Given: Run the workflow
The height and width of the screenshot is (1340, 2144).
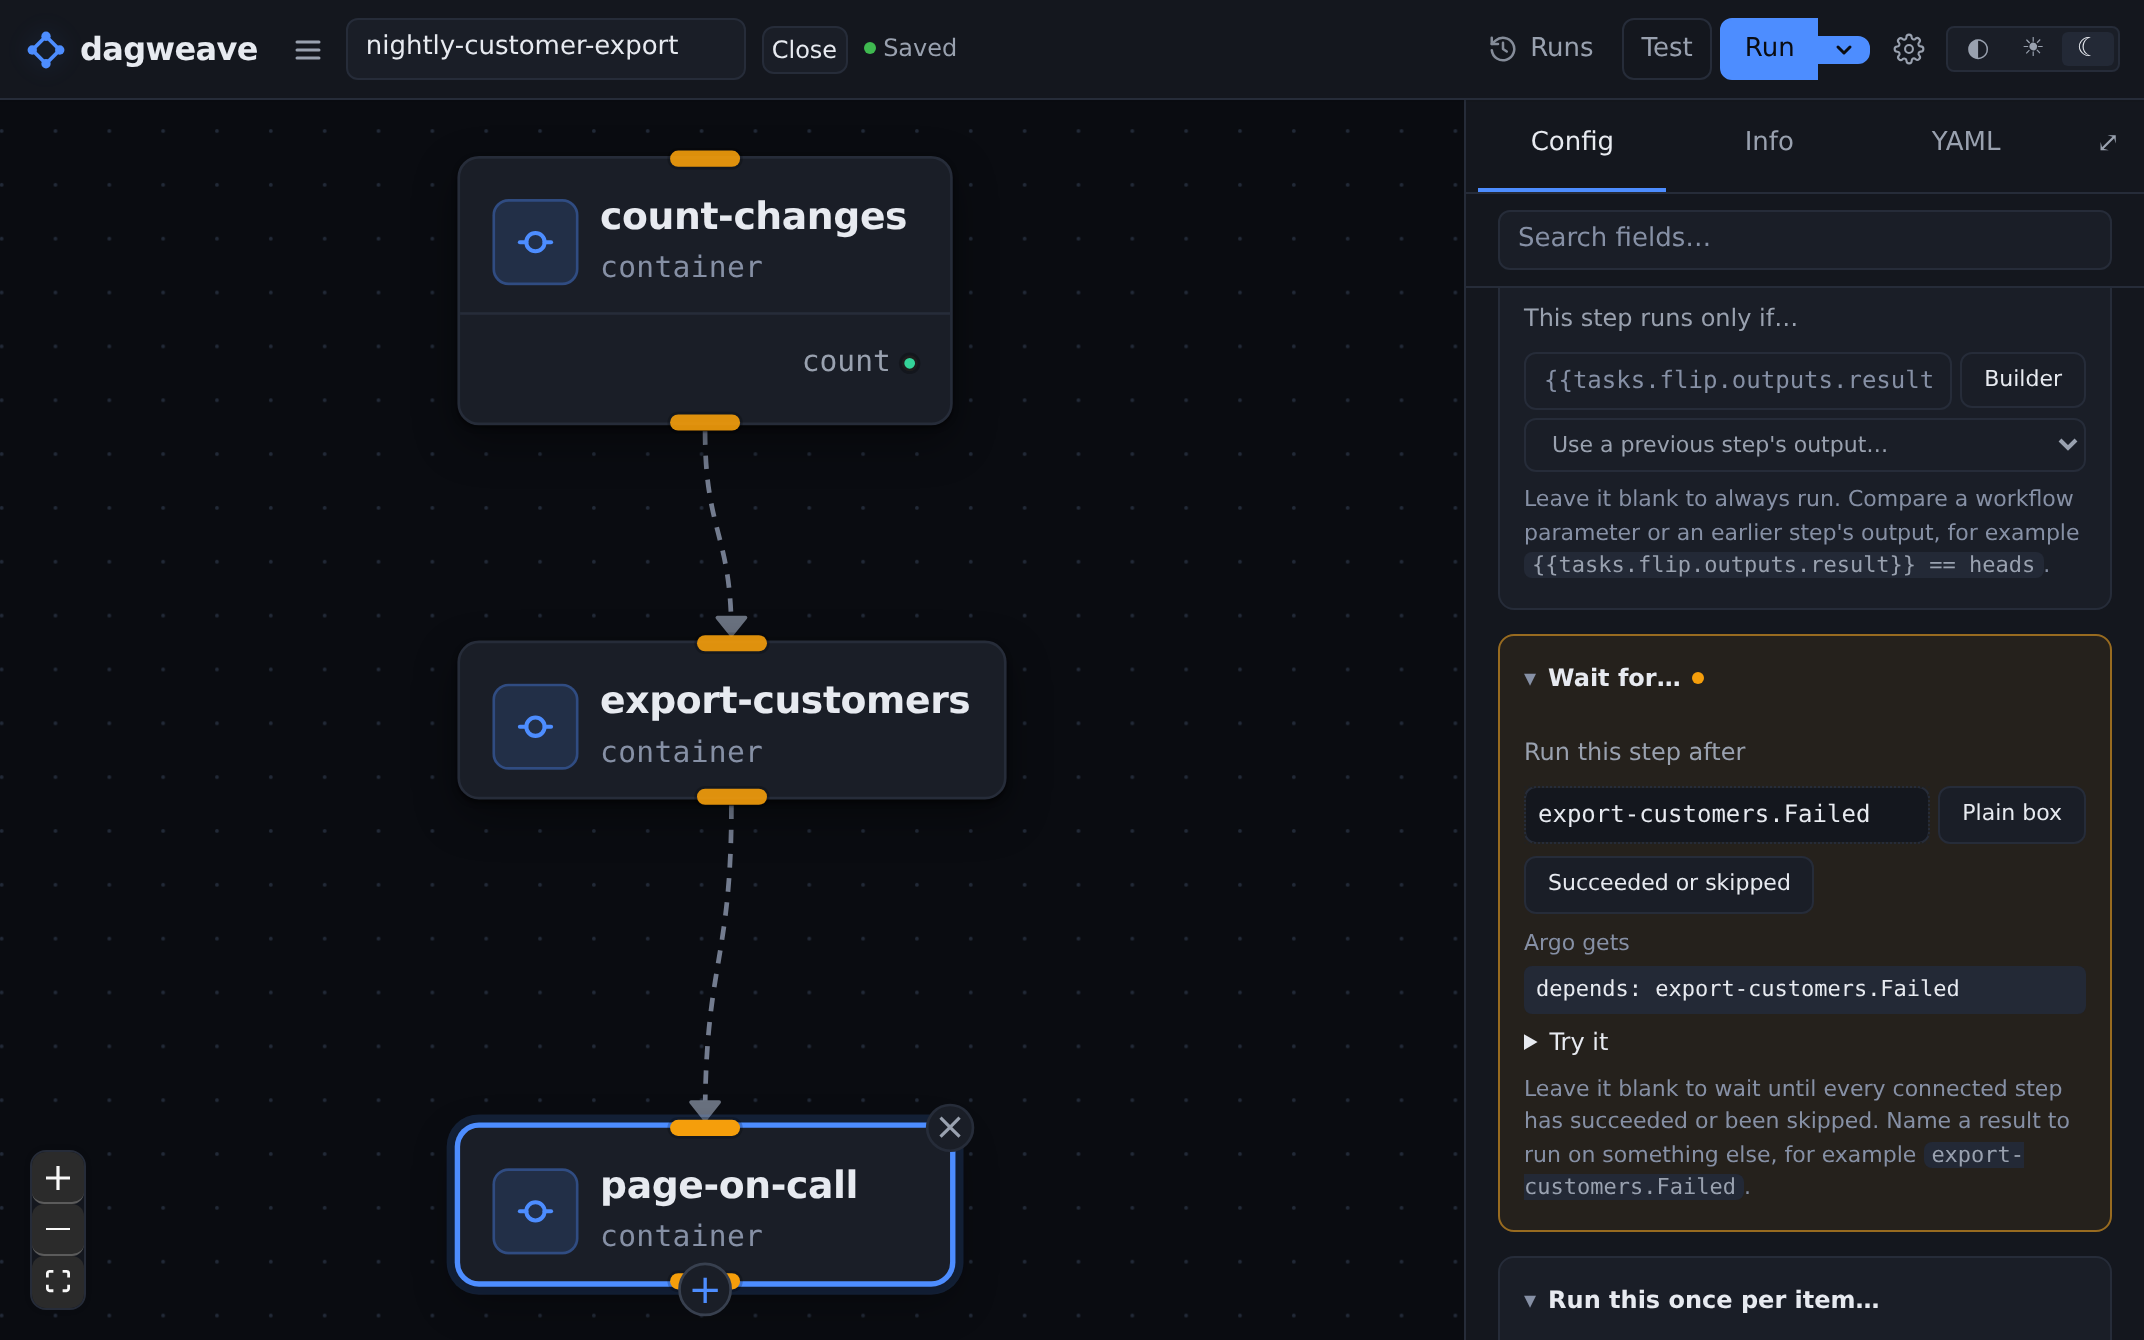Looking at the screenshot, I should tap(1768, 48).
